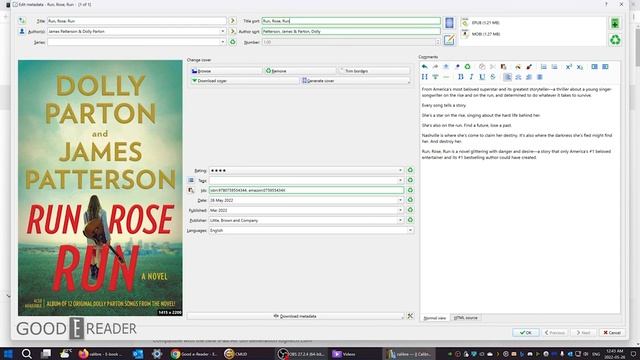Click the superscript icon
640x360 pixels.
(x=569, y=67)
